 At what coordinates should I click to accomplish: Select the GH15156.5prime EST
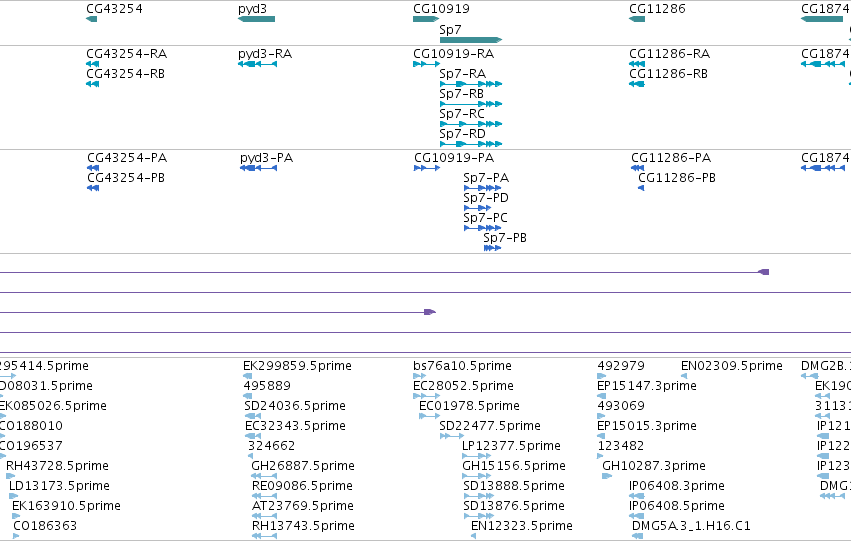(514, 466)
